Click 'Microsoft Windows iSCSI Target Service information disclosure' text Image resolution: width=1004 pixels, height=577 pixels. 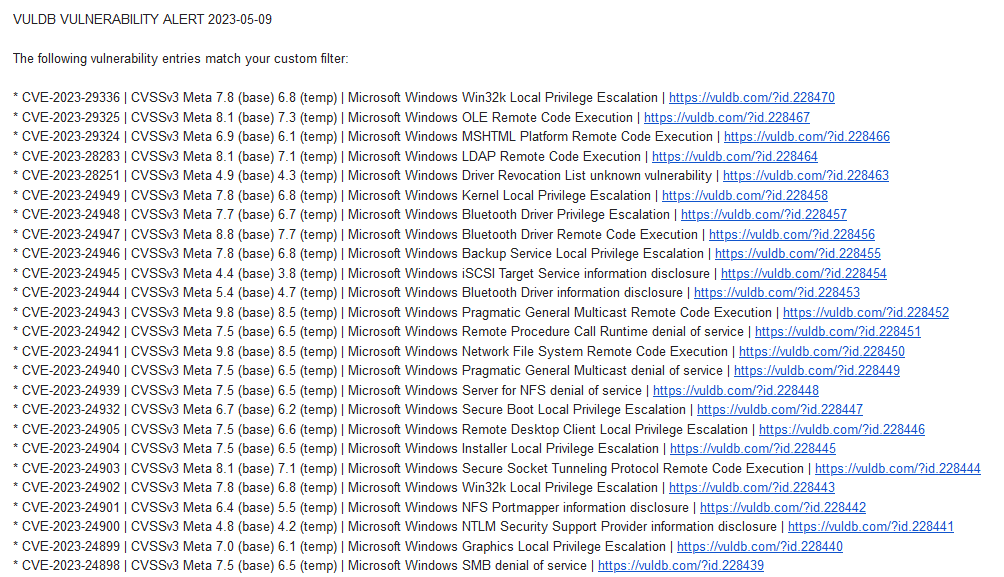coord(529,273)
